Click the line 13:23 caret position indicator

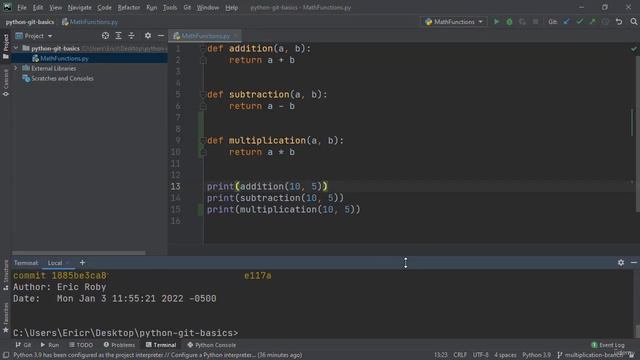tap(440, 355)
